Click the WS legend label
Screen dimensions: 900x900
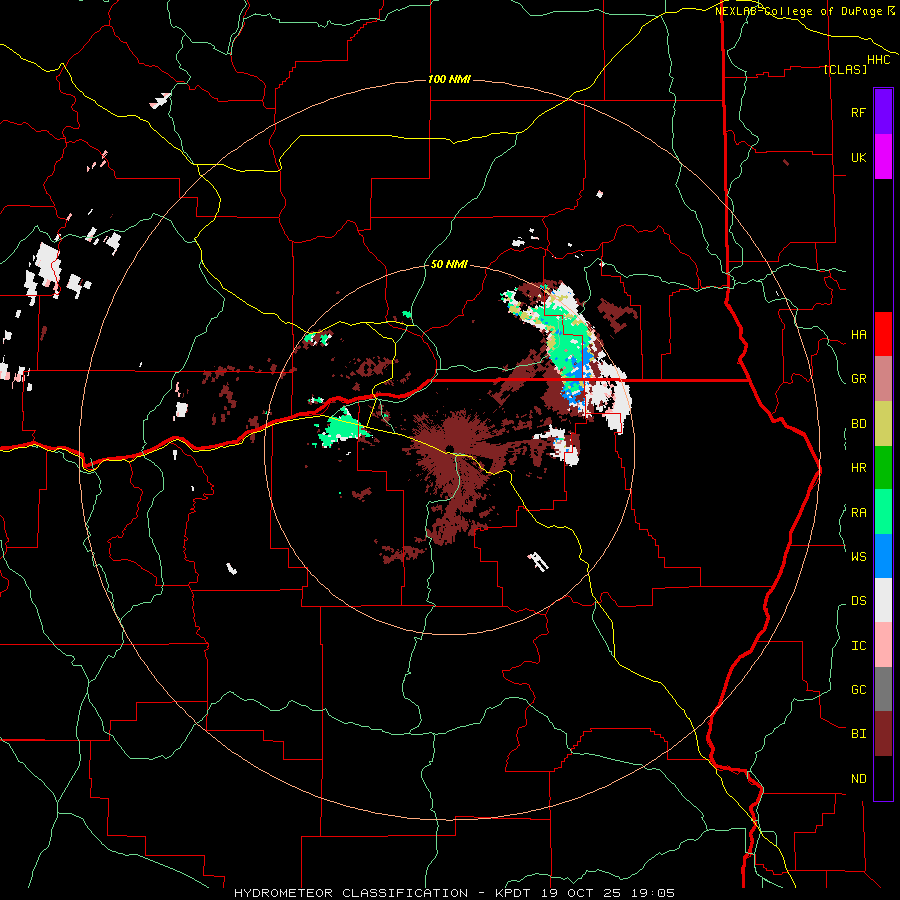pos(858,556)
